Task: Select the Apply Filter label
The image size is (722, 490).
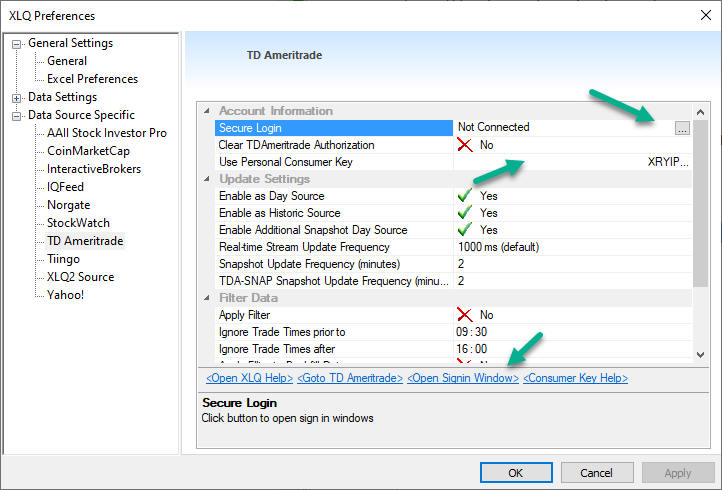Action: [x=245, y=315]
